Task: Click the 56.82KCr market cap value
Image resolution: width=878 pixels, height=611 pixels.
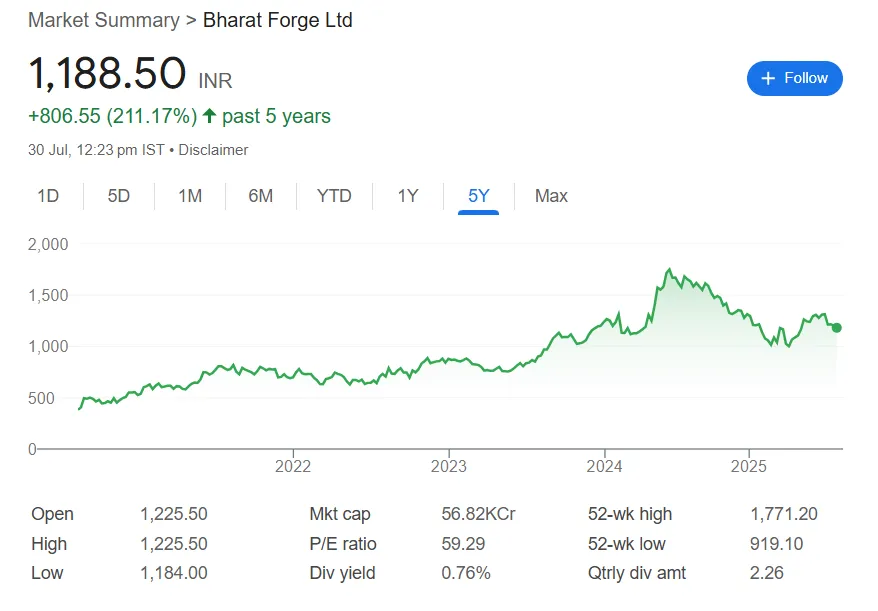Action: (x=478, y=514)
